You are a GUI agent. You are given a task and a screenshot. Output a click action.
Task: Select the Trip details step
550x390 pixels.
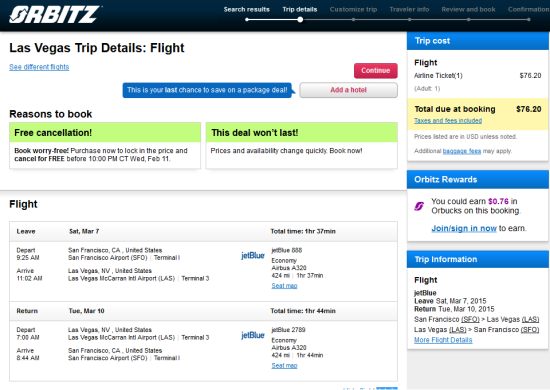(300, 9)
